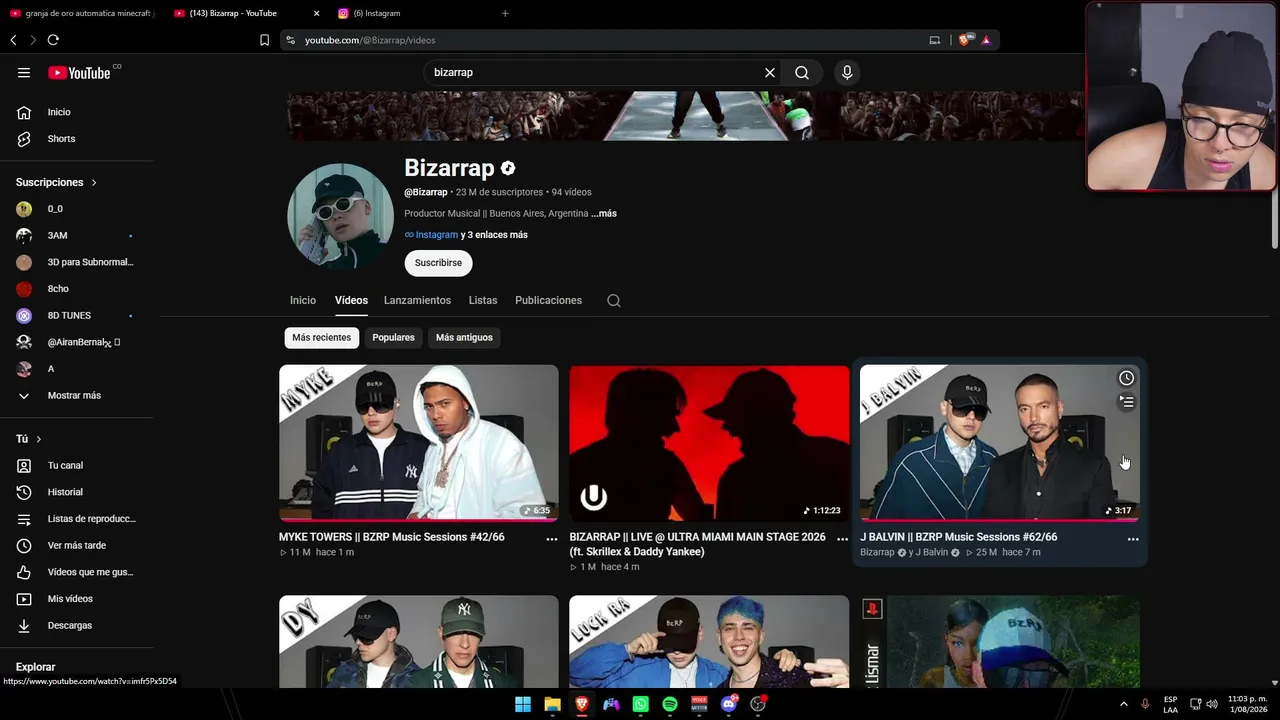Play the ULTRA MIAMI live thumbnail
Image resolution: width=1280 pixels, height=720 pixels.
point(709,443)
